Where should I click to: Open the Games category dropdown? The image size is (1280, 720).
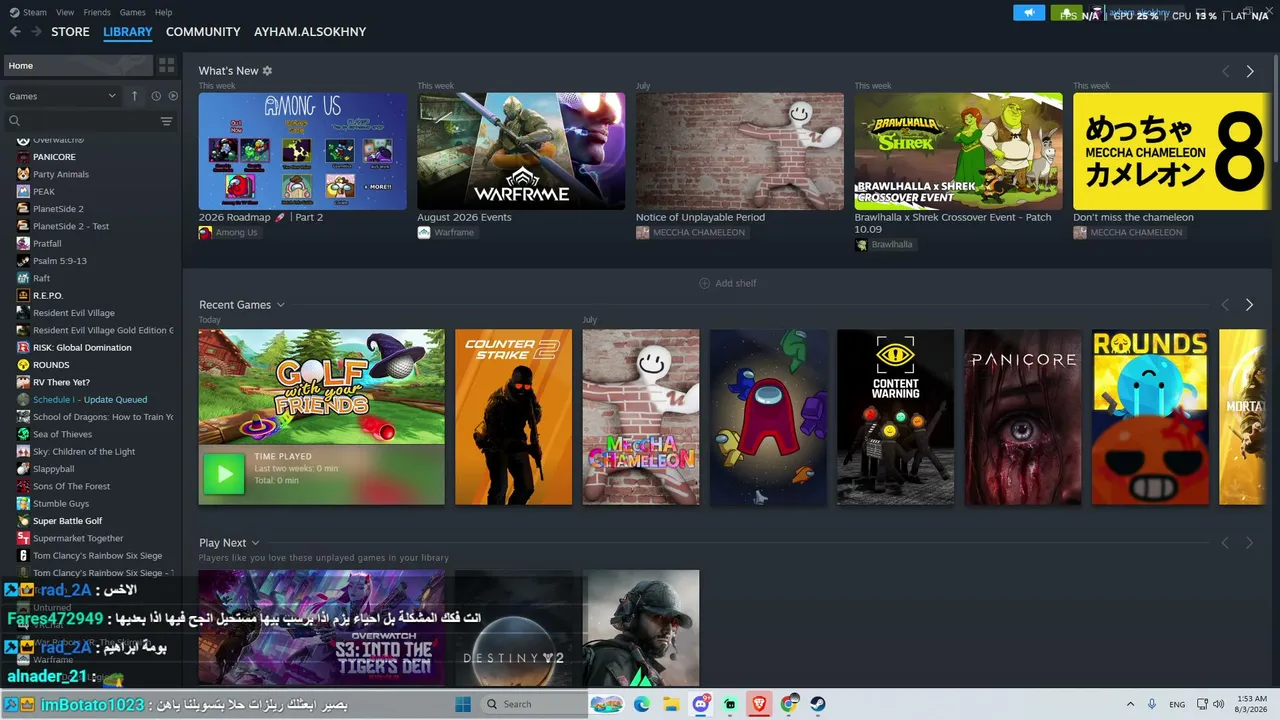click(62, 96)
